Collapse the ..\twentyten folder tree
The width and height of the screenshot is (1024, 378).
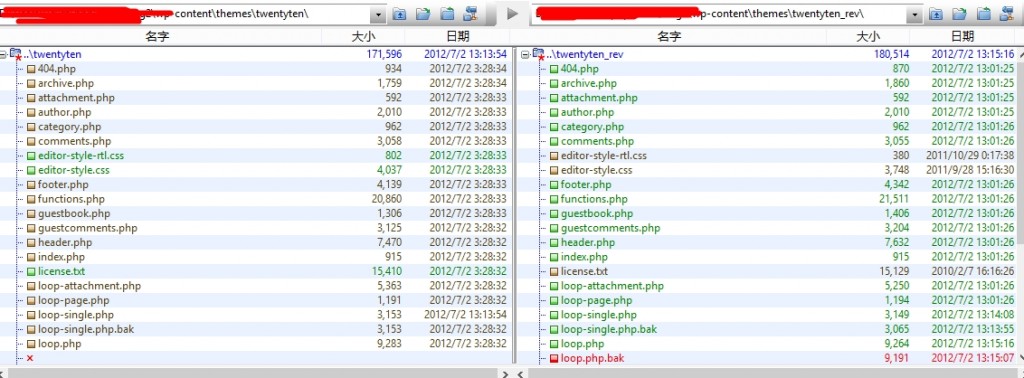point(4,55)
